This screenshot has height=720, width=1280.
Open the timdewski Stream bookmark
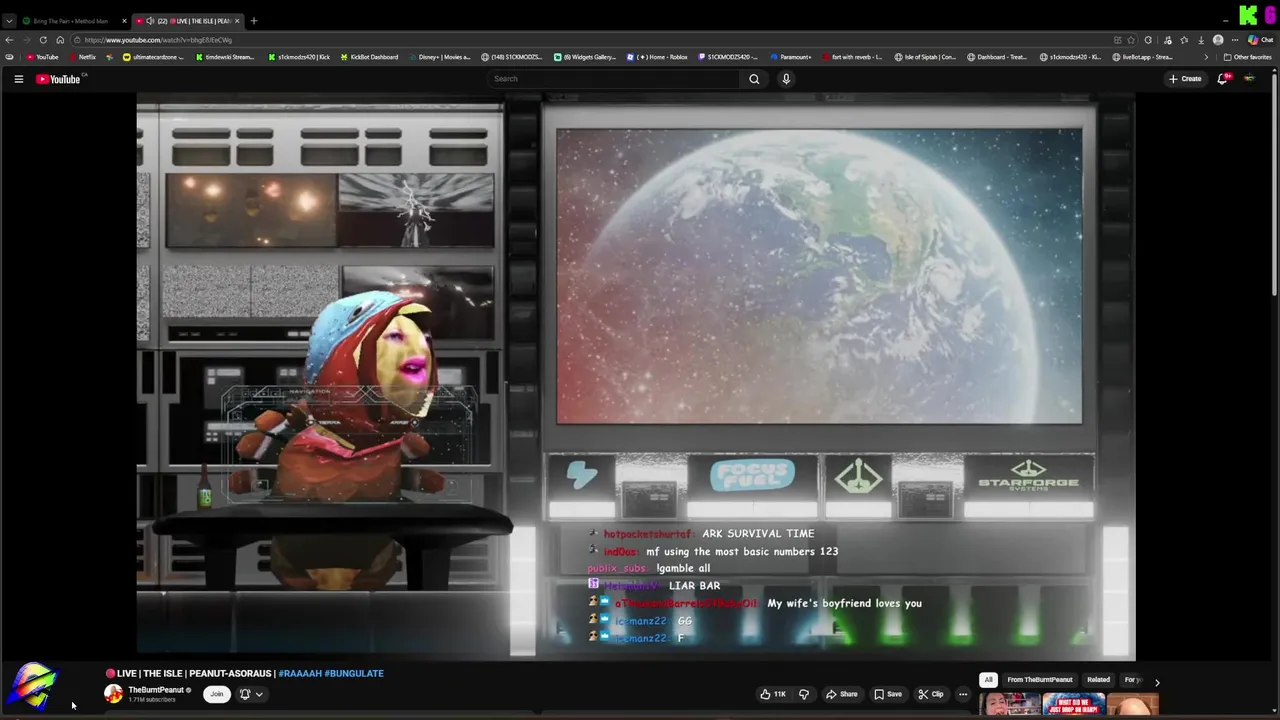click(x=223, y=57)
